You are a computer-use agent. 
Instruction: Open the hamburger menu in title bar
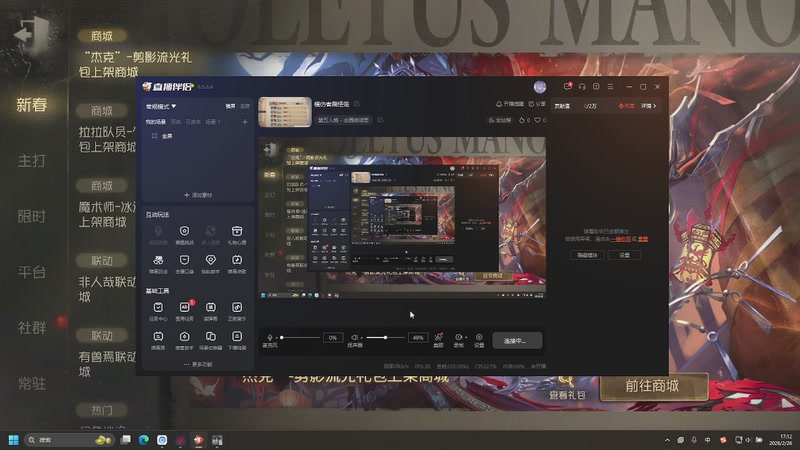[610, 87]
